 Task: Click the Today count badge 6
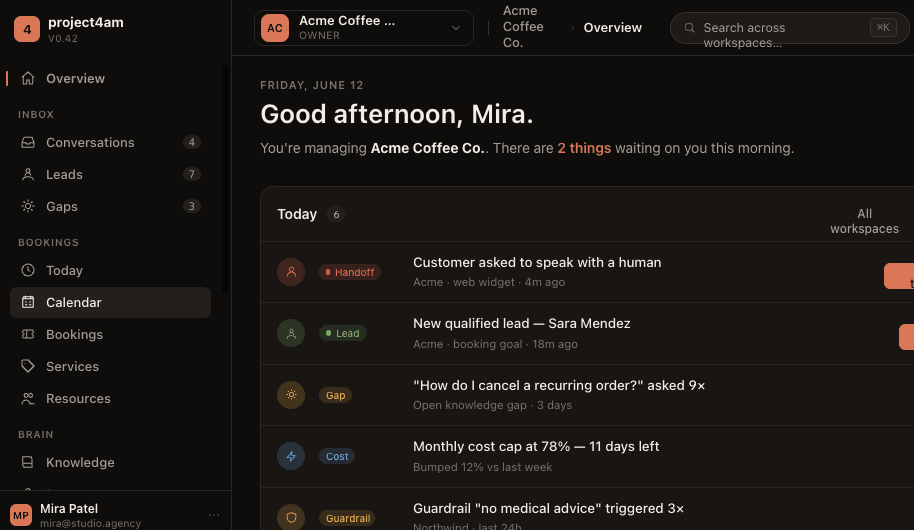point(336,215)
